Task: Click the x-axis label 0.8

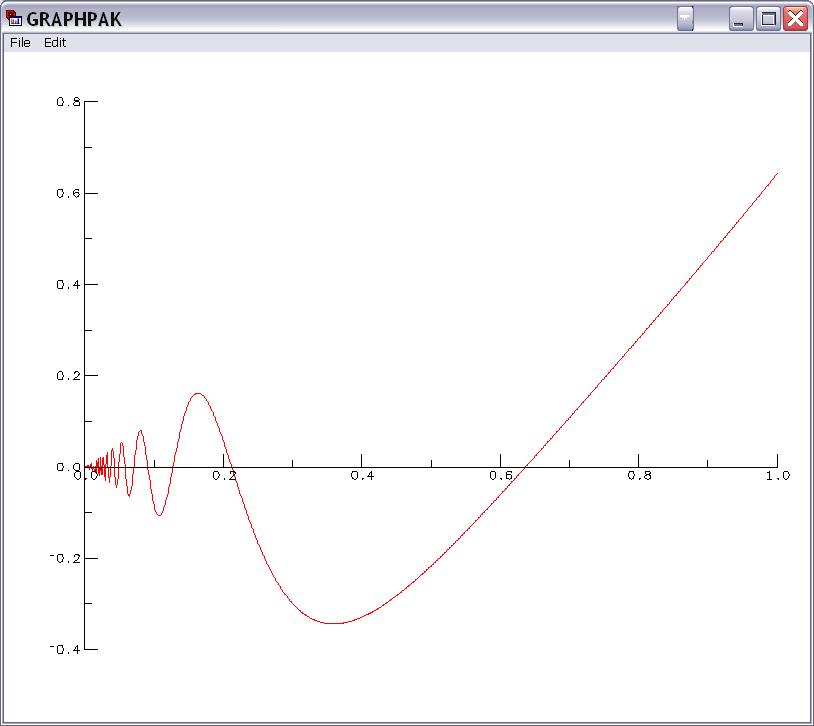Action: point(639,476)
